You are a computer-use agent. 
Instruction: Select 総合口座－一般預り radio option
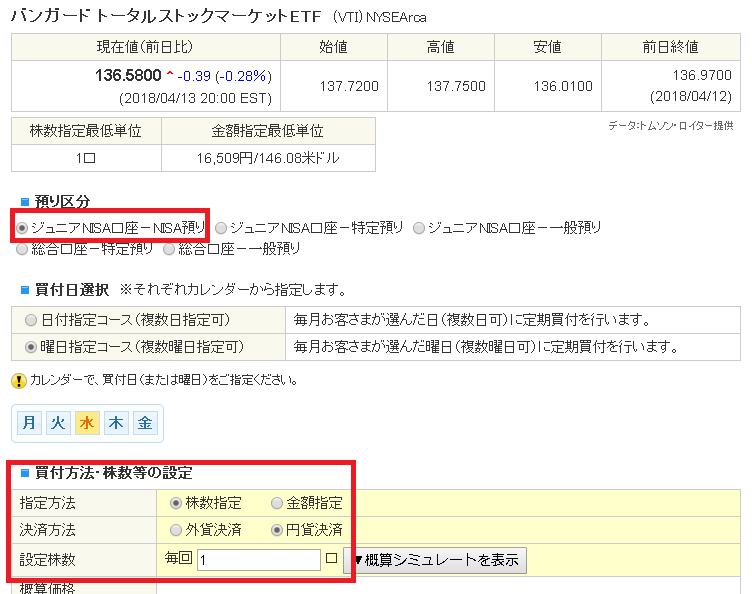click(x=168, y=249)
